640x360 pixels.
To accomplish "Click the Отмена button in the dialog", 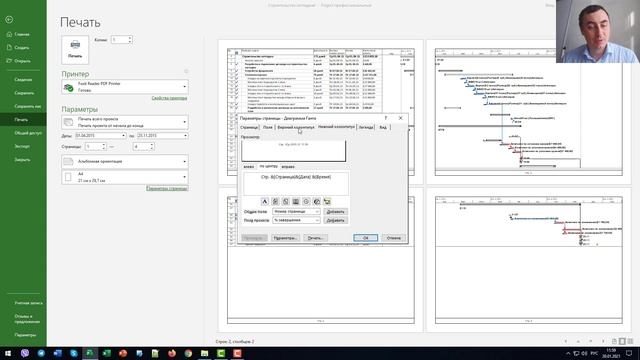I will [393, 238].
